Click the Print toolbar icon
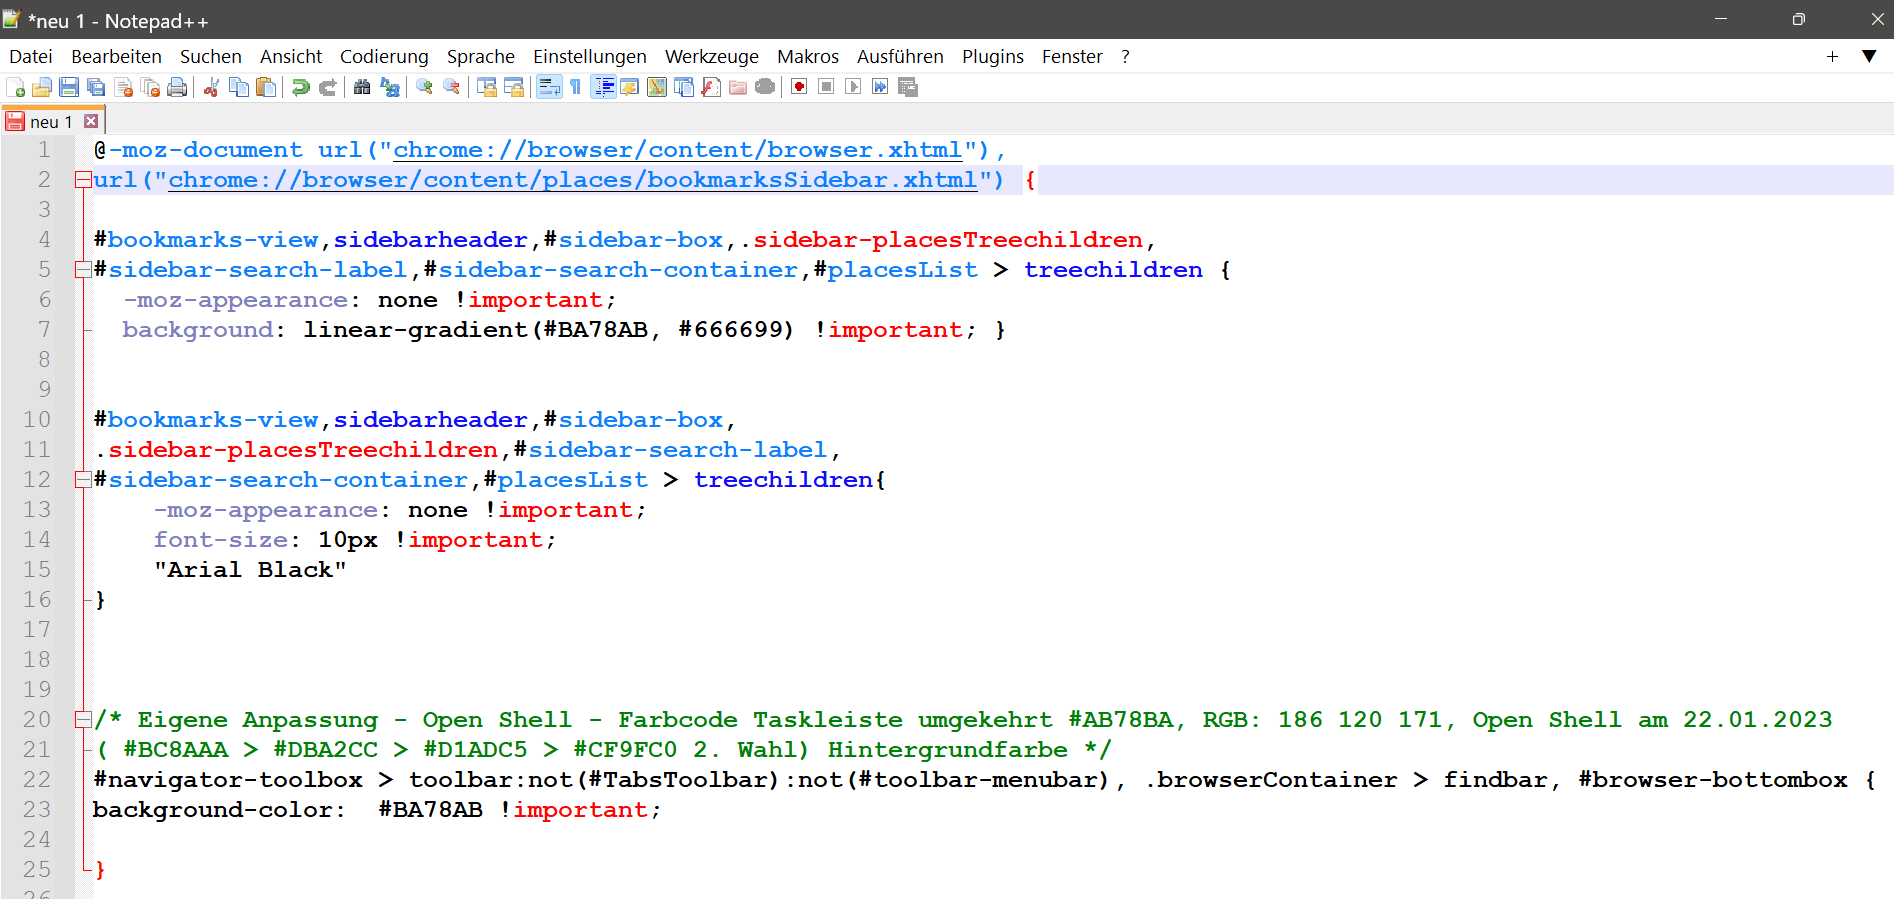This screenshot has width=1894, height=899. coord(177,88)
